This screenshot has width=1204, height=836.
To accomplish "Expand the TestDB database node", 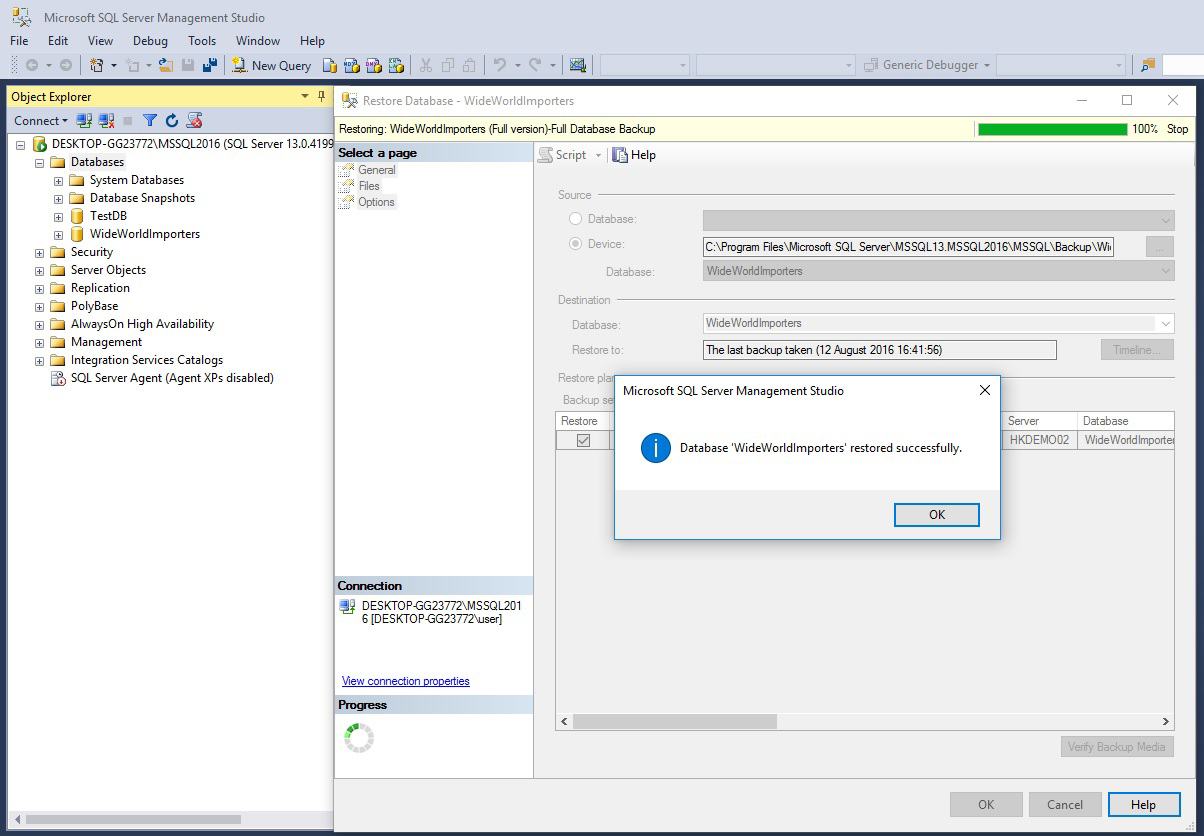I will (58, 216).
